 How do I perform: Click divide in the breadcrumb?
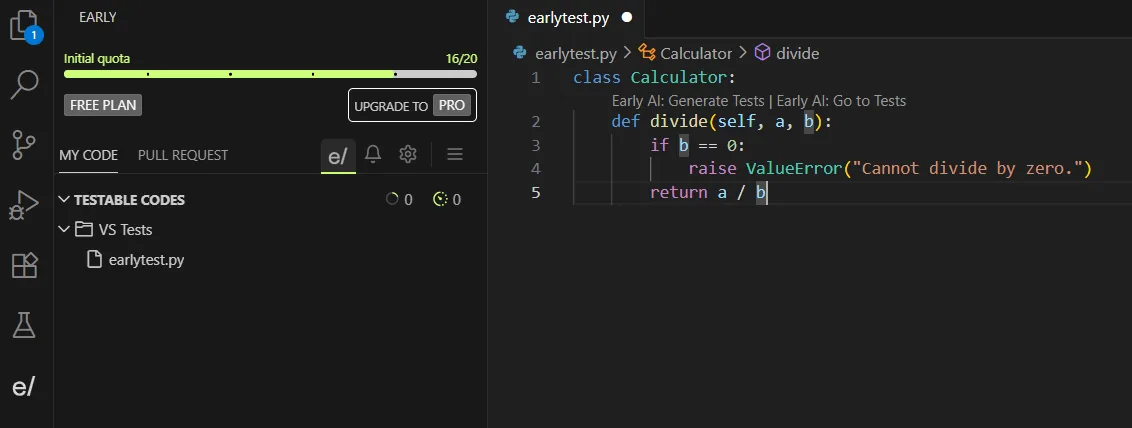click(797, 53)
